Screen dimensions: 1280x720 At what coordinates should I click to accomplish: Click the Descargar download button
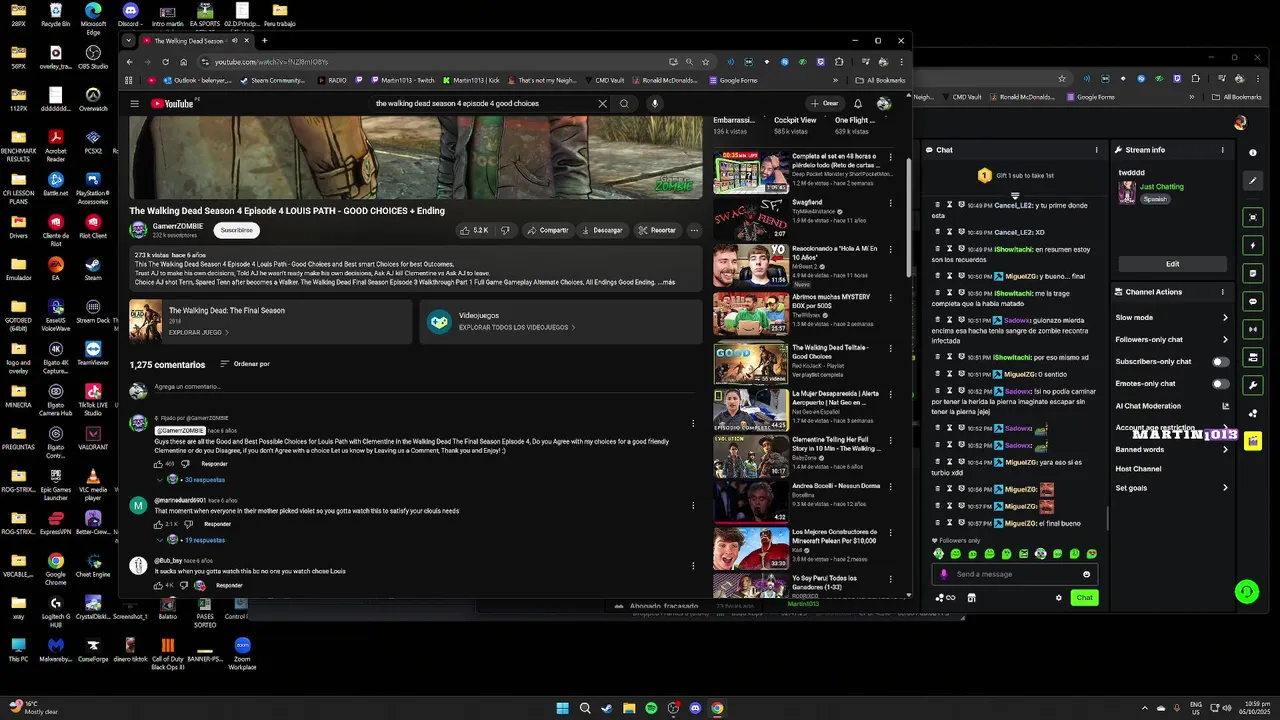pyautogui.click(x=602, y=230)
